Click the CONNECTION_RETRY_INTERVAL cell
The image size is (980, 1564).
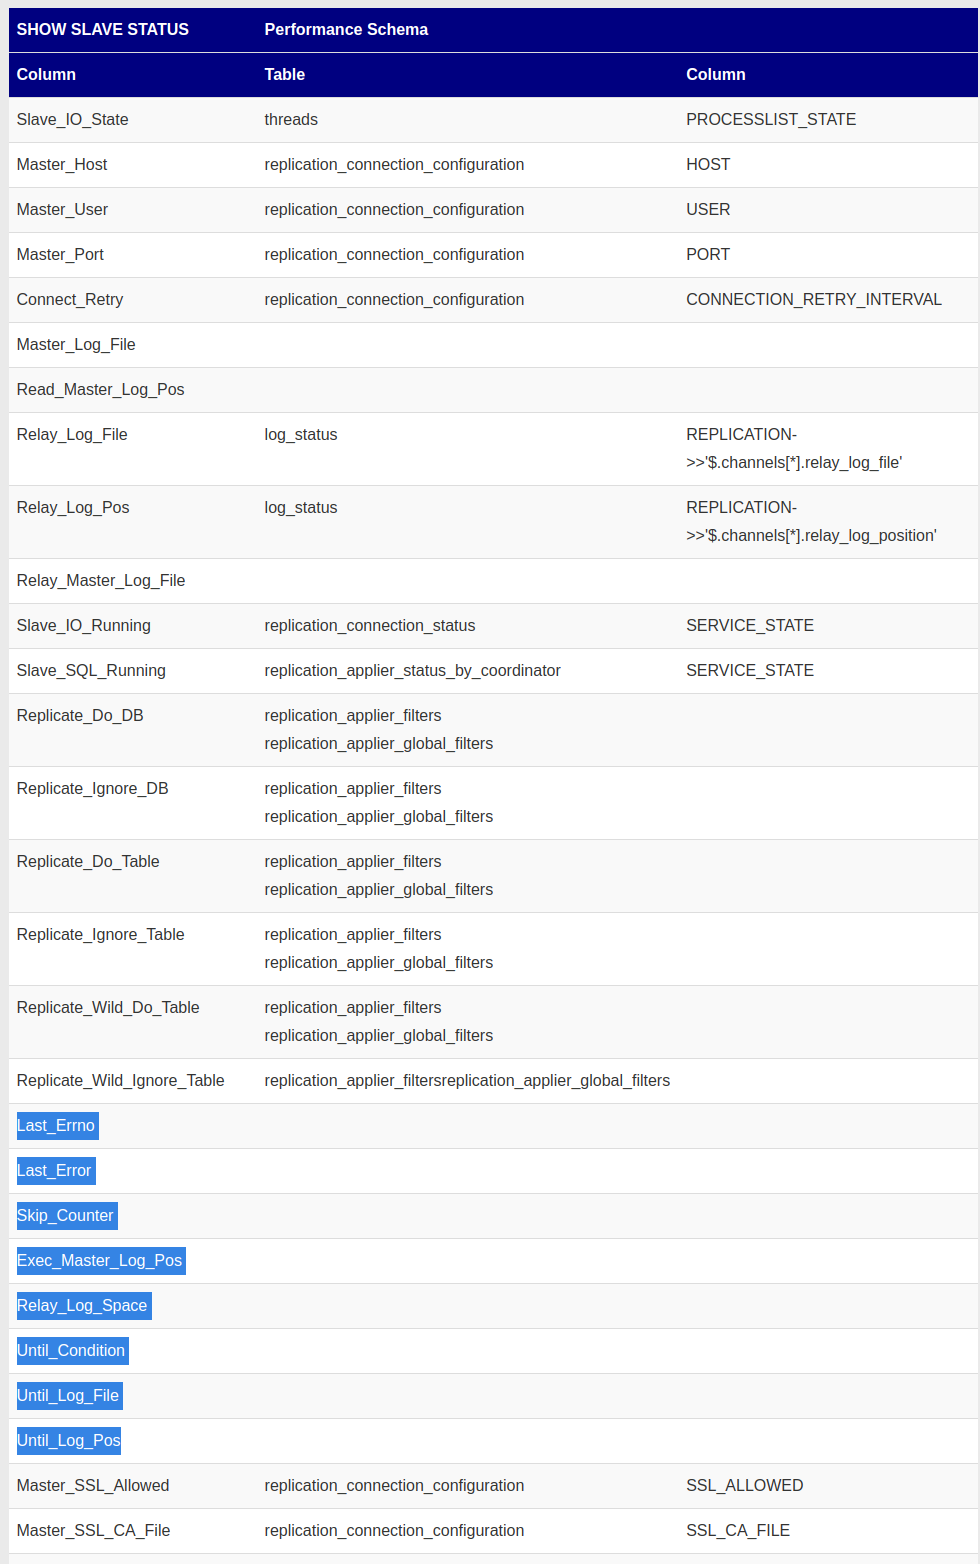coord(813,300)
